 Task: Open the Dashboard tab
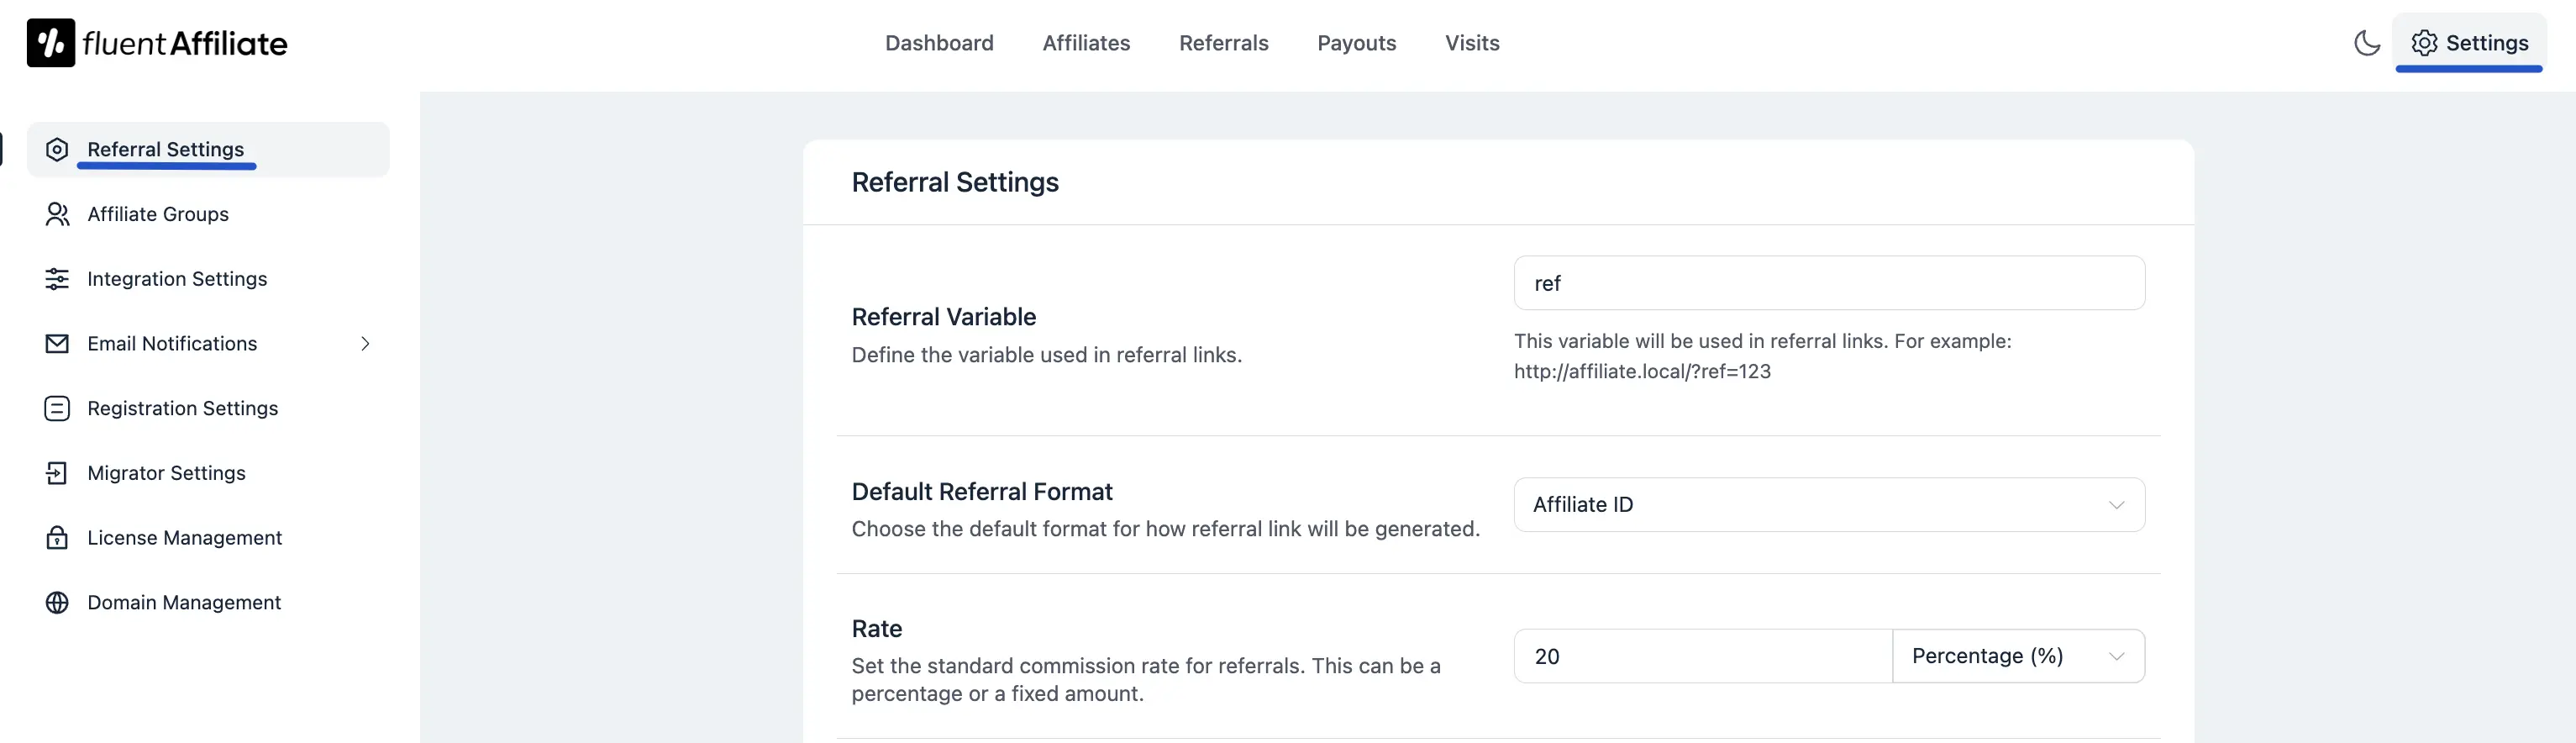(x=939, y=43)
